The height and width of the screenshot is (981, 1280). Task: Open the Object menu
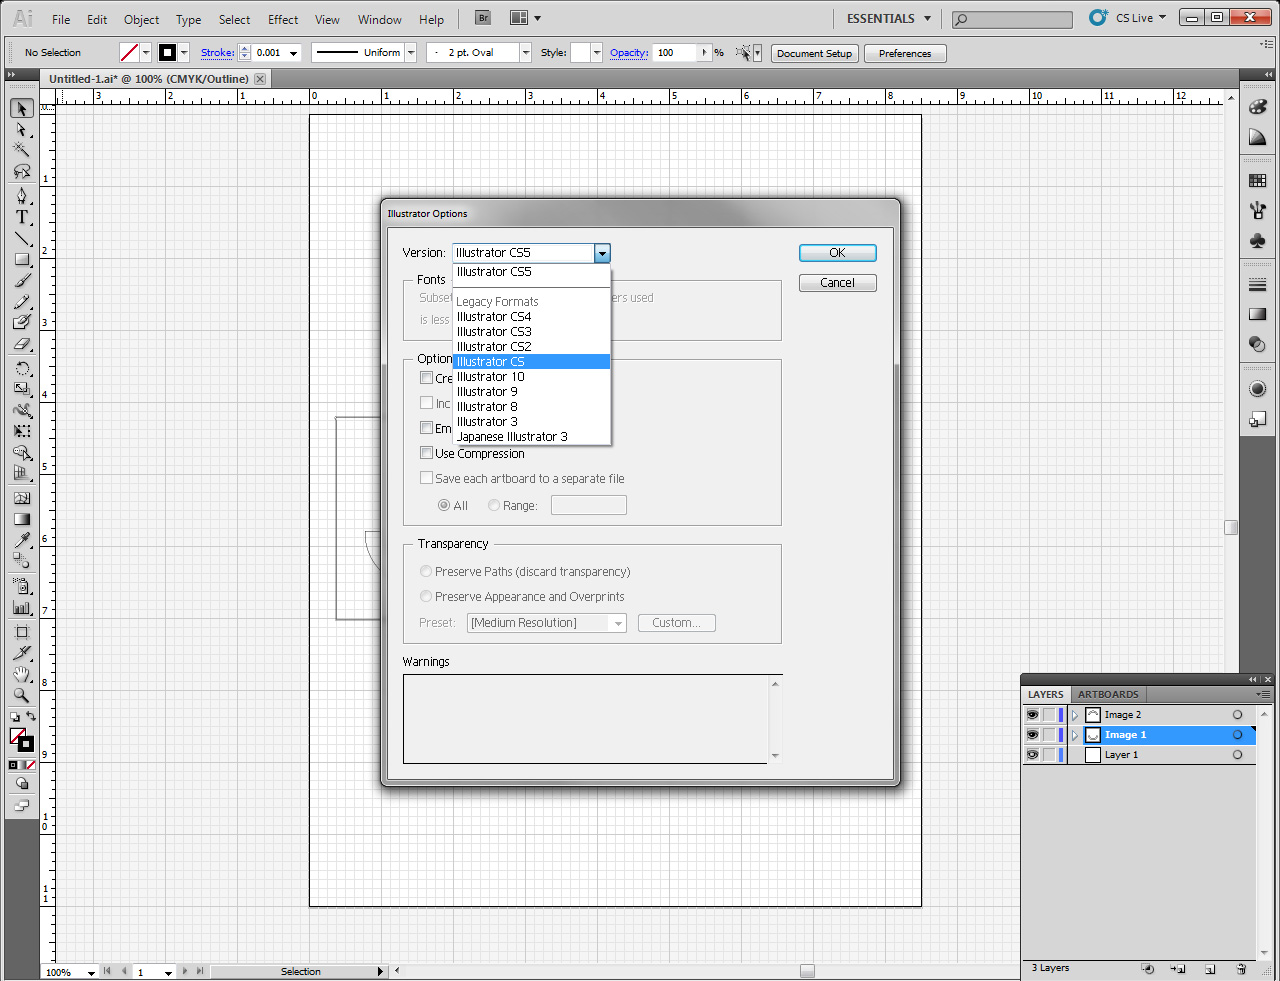pos(141,19)
